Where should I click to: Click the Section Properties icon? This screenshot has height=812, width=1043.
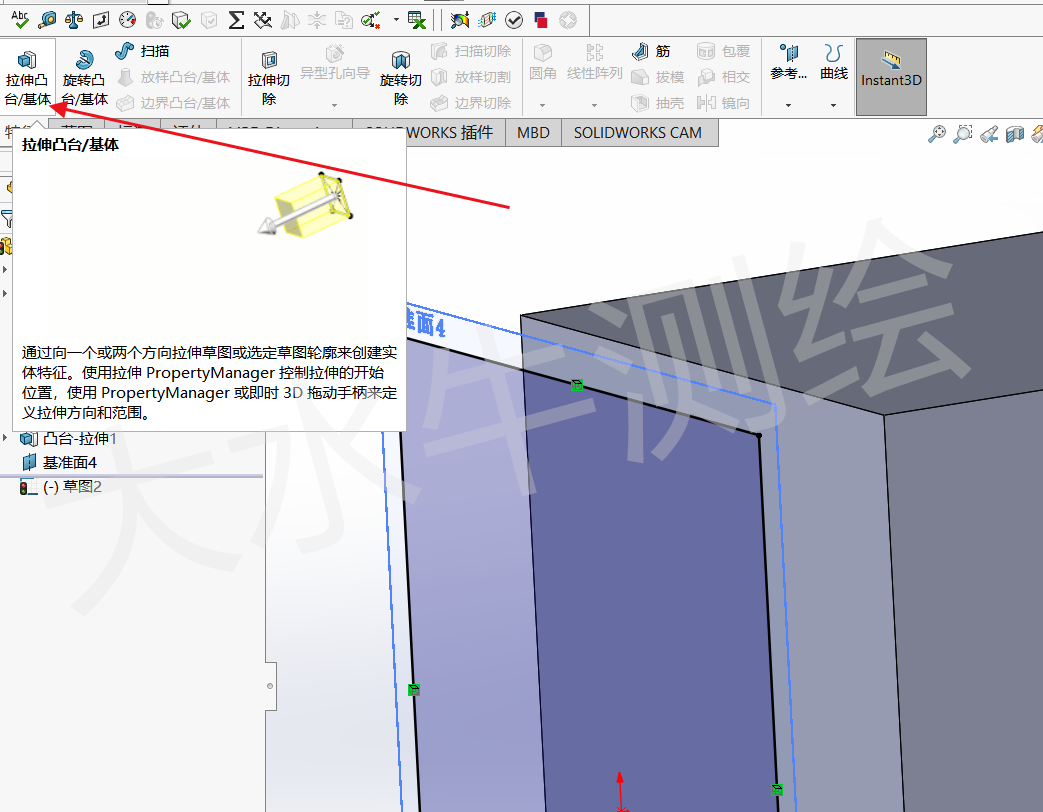click(x=100, y=20)
